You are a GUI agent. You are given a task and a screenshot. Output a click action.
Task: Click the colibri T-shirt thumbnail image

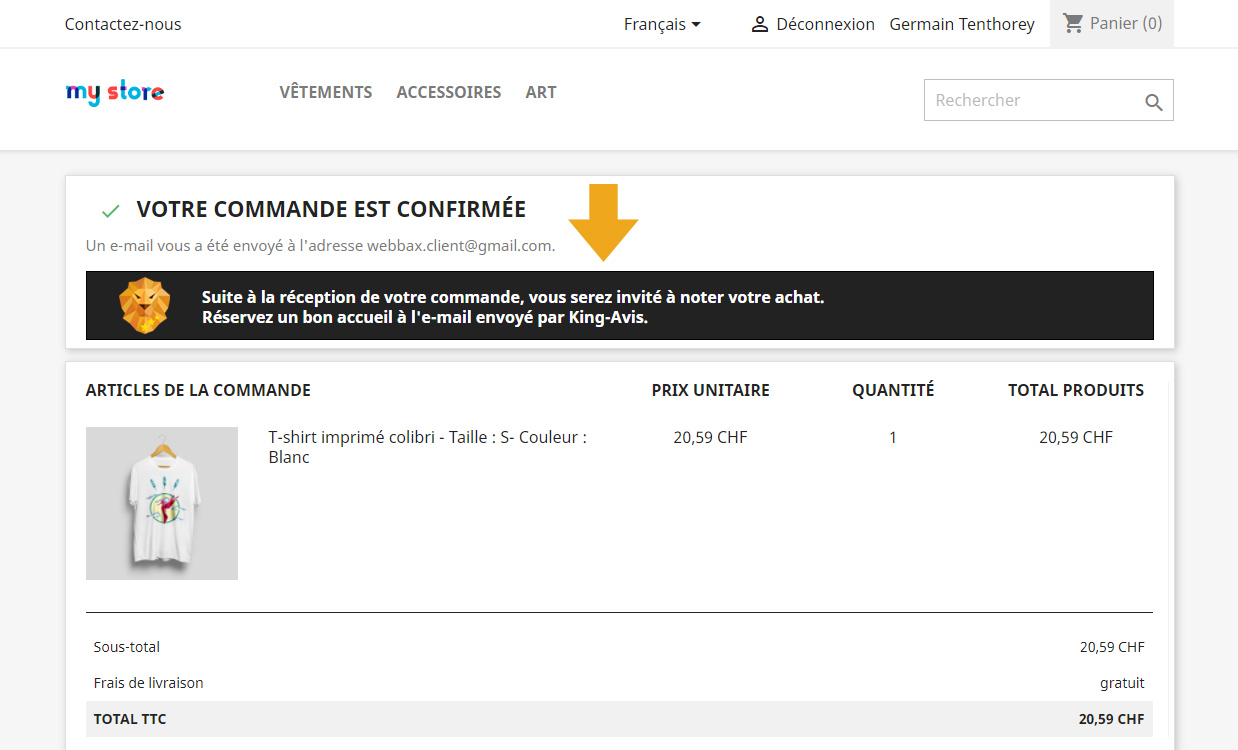tap(162, 504)
